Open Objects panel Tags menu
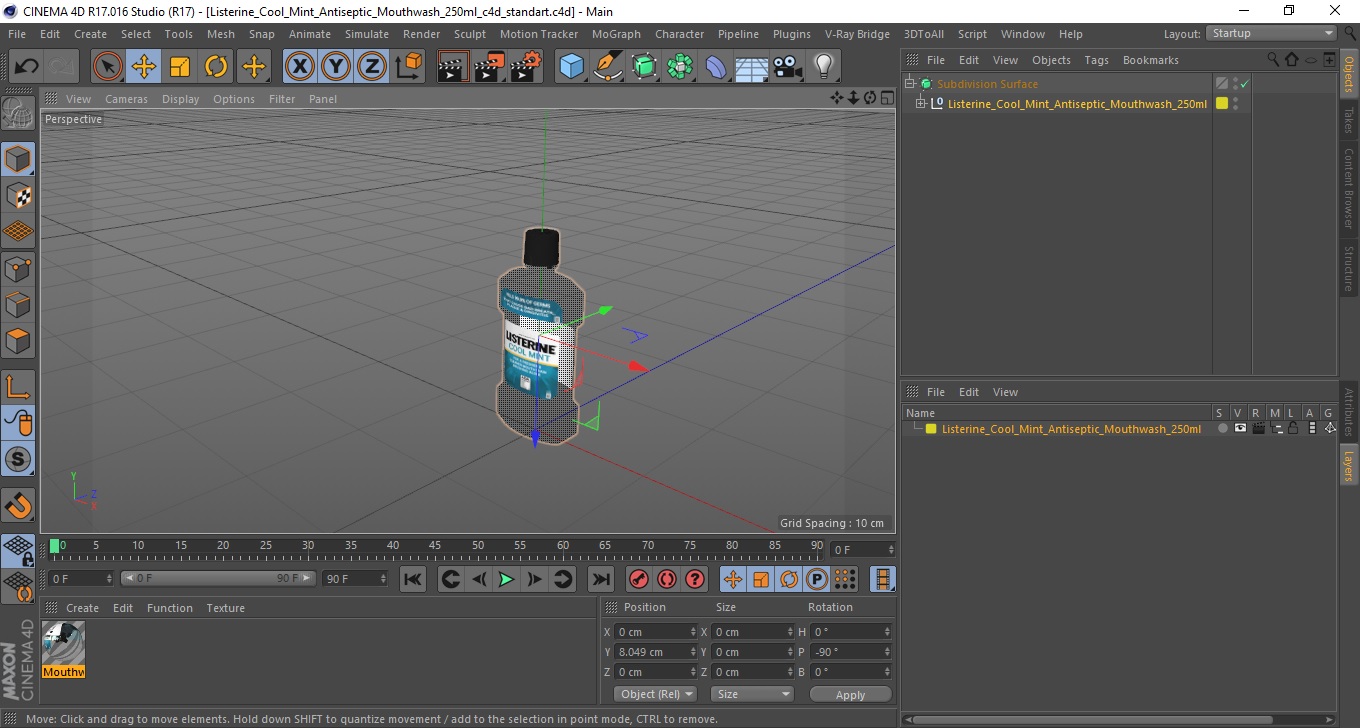The image size is (1360, 728). click(1096, 60)
